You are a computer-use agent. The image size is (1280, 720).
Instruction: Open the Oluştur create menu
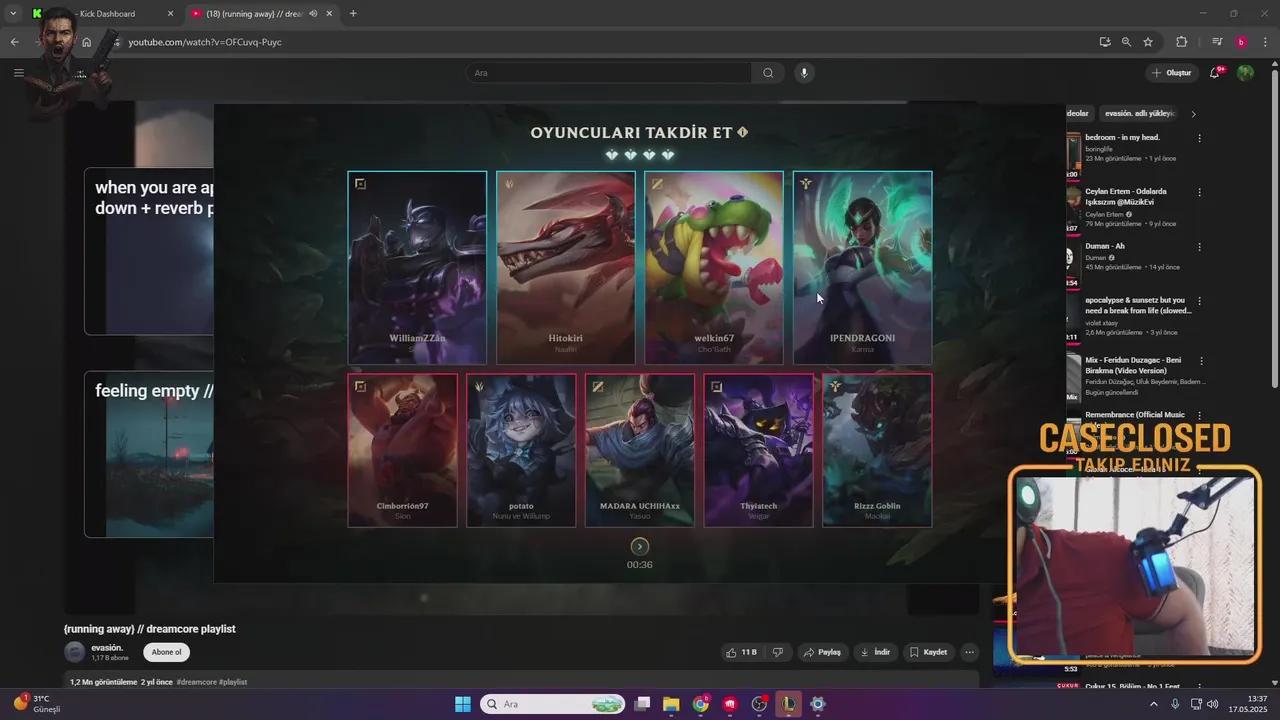(x=1172, y=73)
